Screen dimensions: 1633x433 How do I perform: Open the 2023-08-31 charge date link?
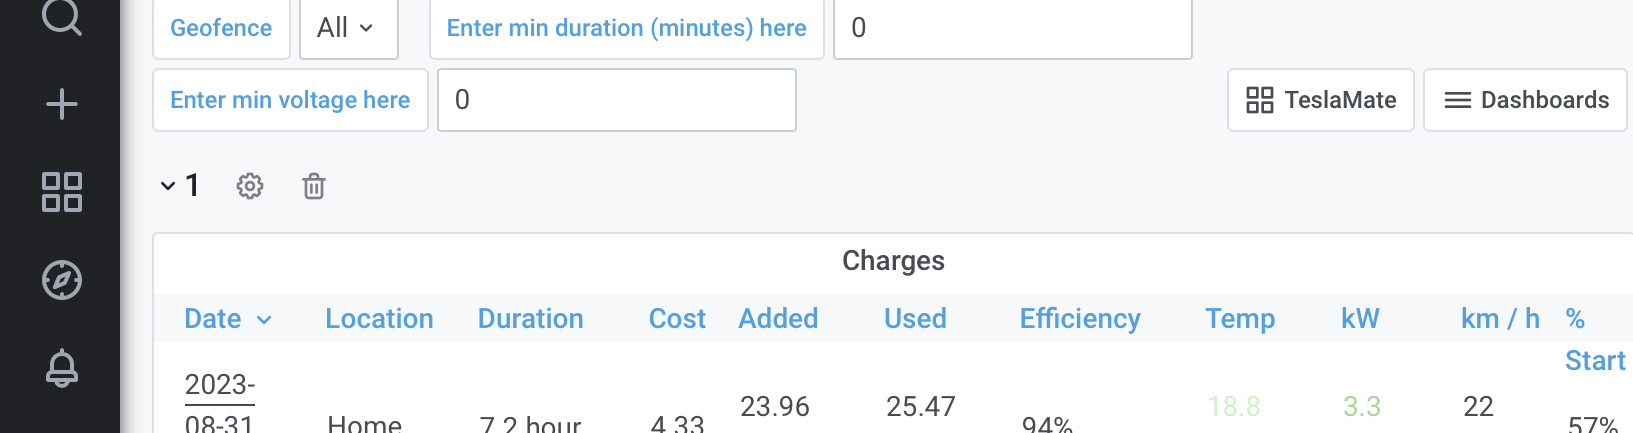tap(220, 404)
